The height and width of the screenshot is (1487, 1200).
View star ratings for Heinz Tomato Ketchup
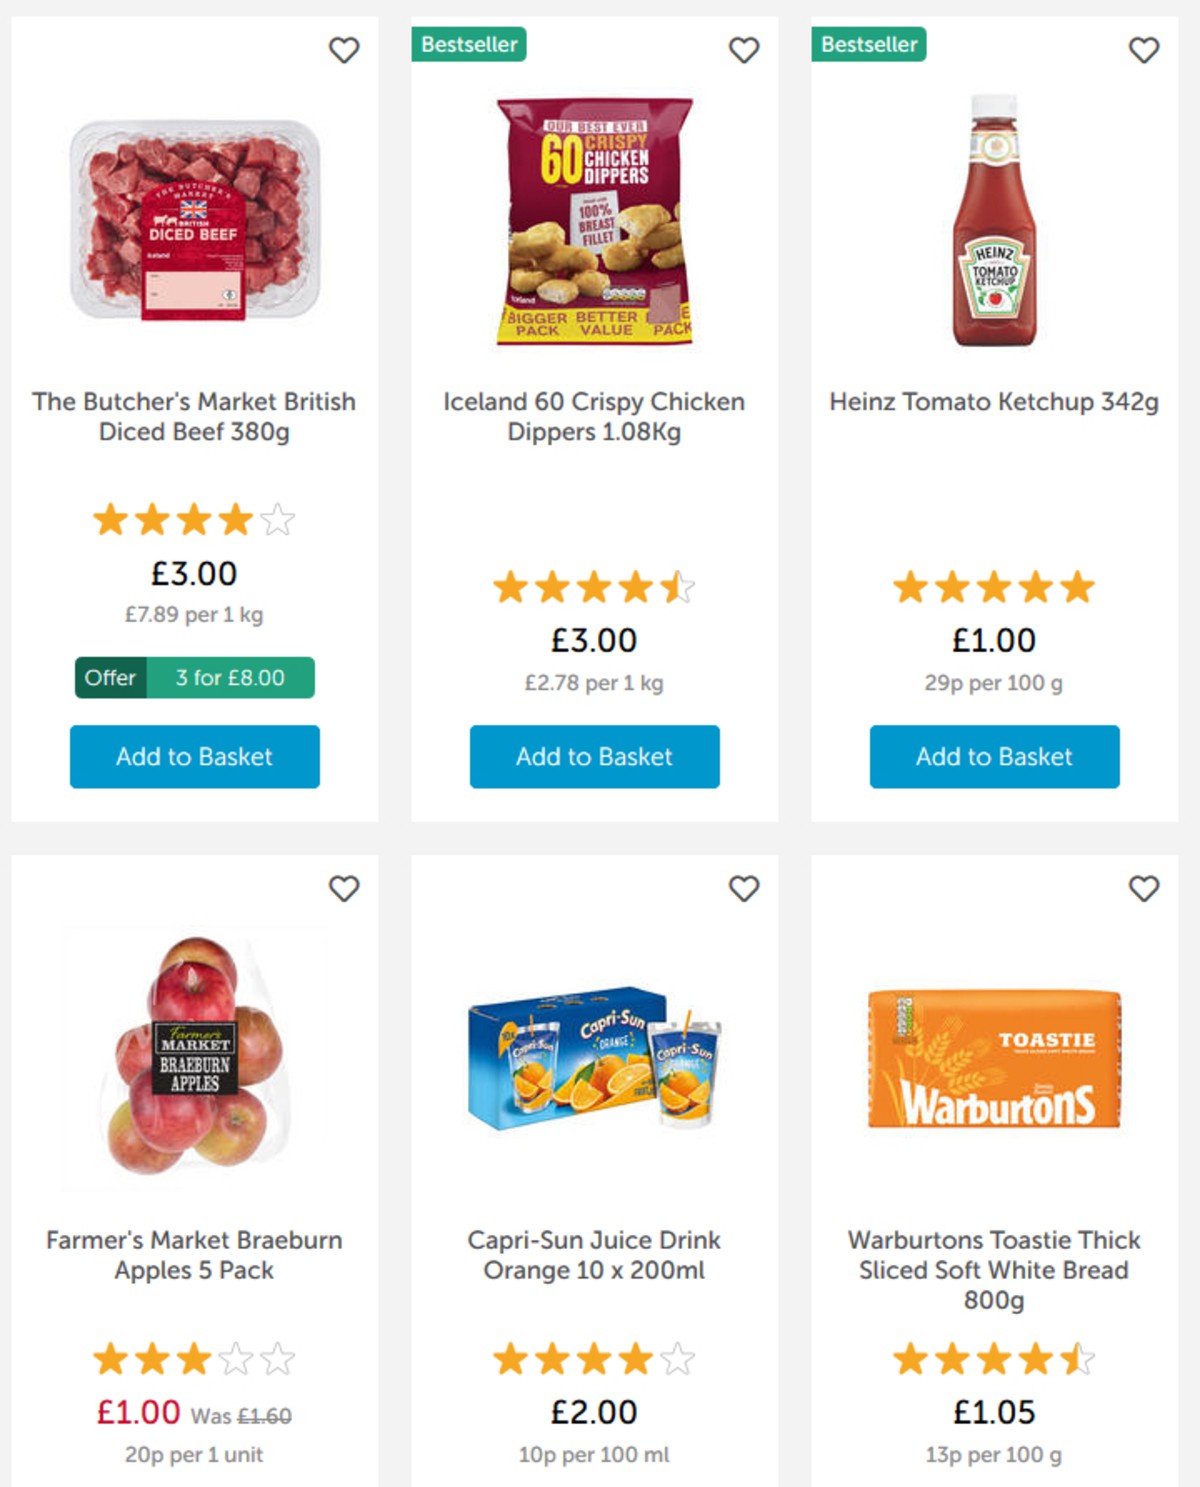[994, 587]
